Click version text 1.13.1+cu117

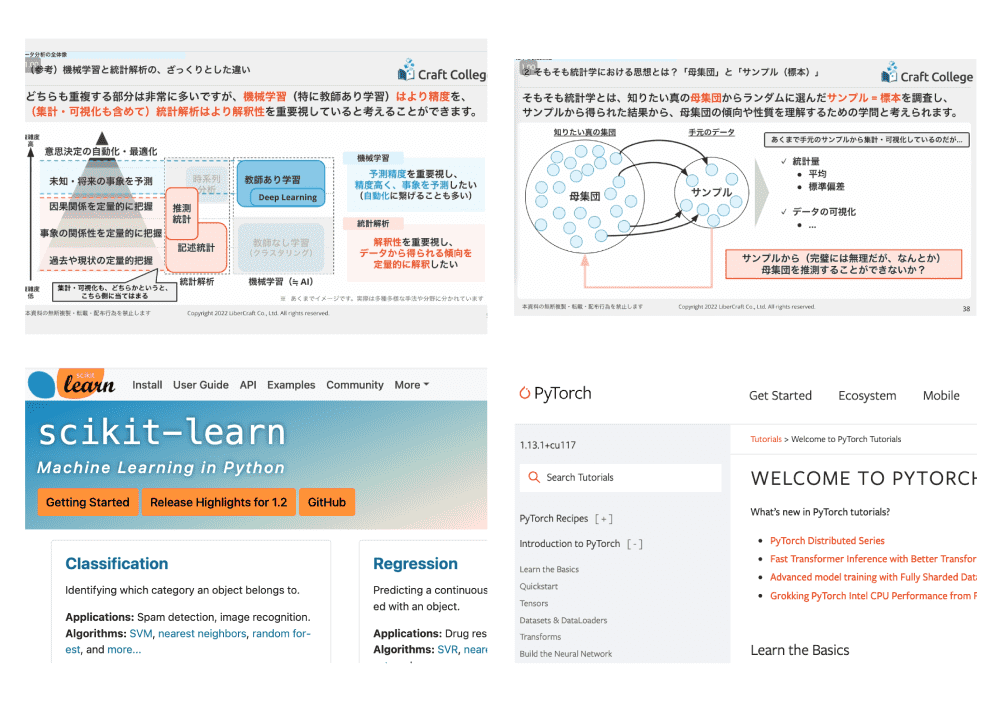548,445
